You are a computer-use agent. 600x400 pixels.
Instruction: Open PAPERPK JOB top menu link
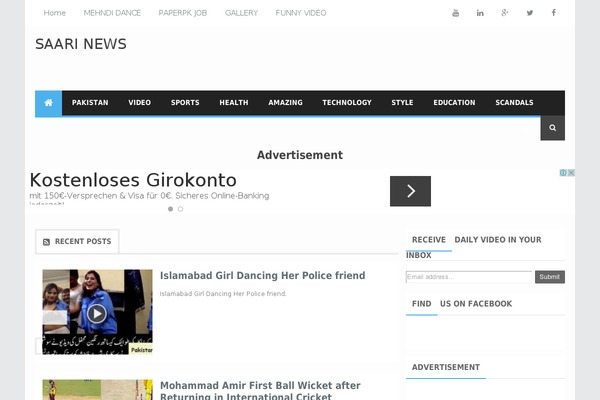coord(183,13)
